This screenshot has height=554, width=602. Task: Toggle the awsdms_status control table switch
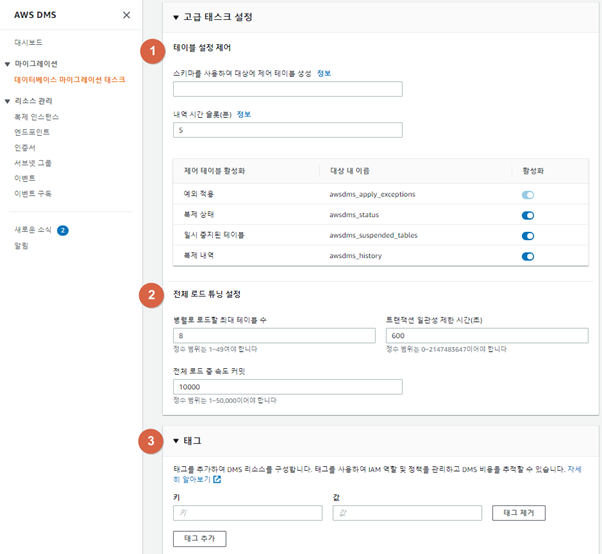tap(528, 215)
